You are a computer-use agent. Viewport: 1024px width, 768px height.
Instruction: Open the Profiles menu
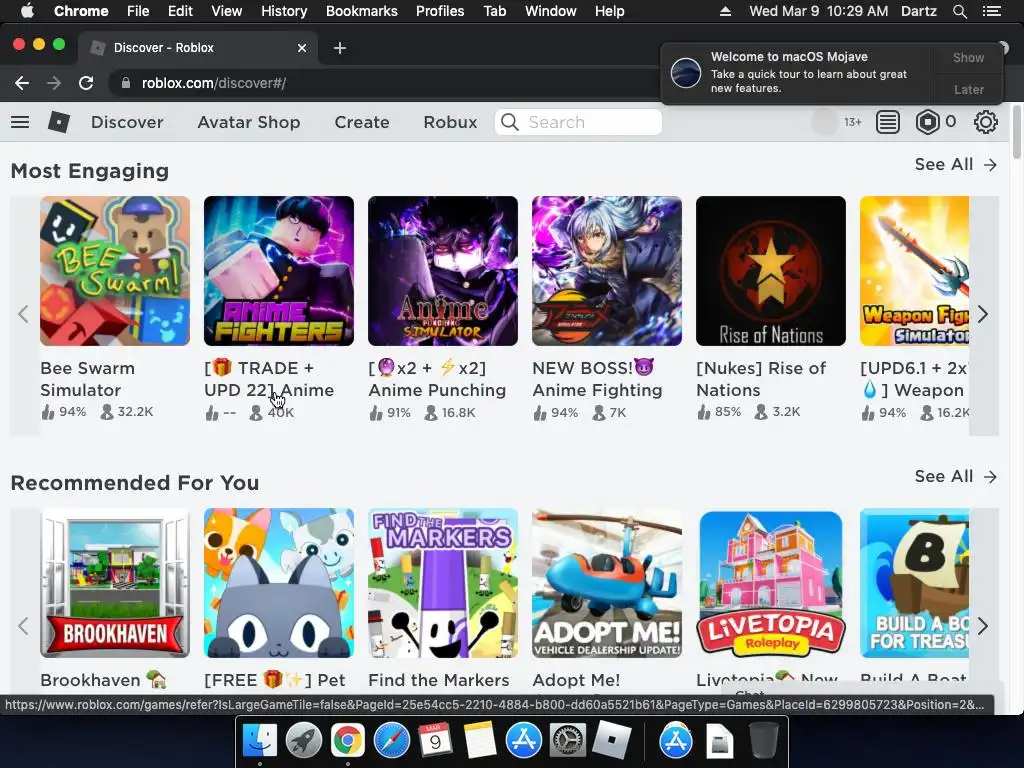[440, 11]
